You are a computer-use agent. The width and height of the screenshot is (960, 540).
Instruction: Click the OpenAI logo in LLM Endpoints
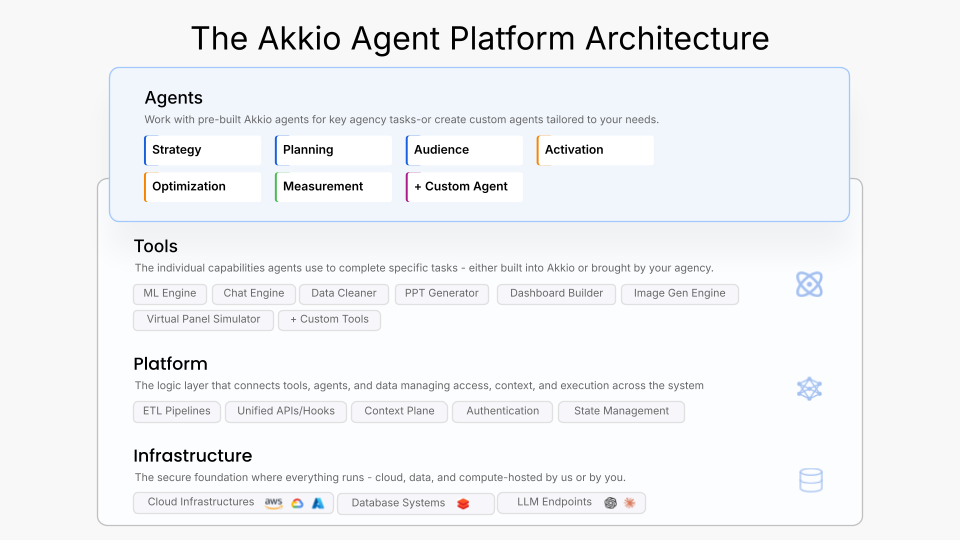point(610,503)
